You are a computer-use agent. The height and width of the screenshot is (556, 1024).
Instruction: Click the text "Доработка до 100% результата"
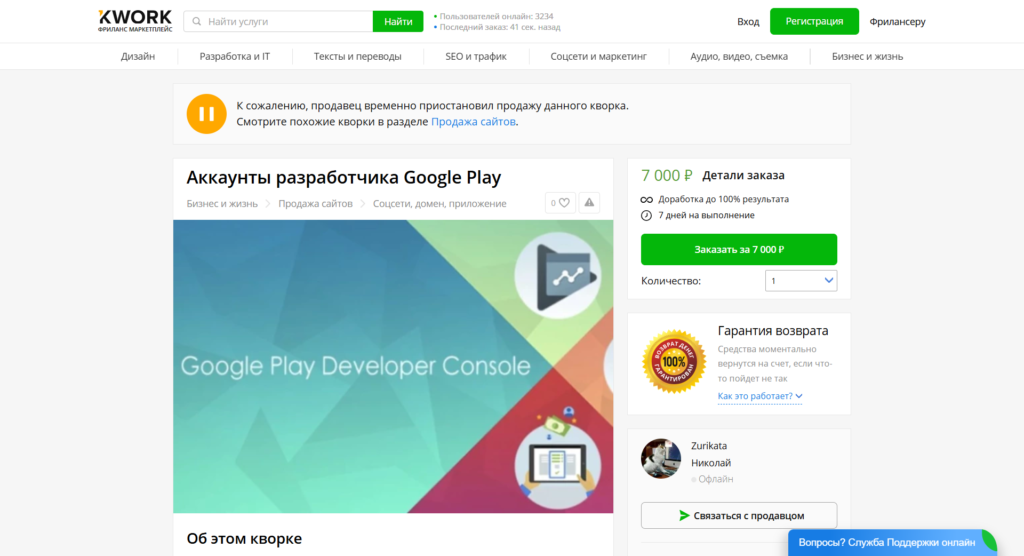point(724,199)
